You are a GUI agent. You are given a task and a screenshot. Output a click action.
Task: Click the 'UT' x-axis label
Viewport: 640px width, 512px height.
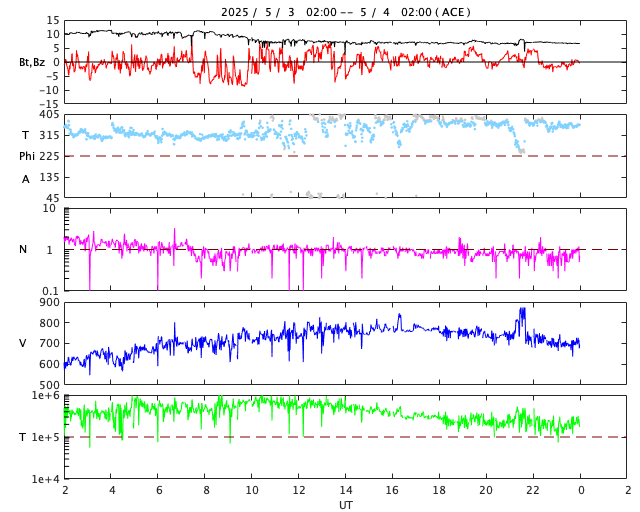point(345,505)
